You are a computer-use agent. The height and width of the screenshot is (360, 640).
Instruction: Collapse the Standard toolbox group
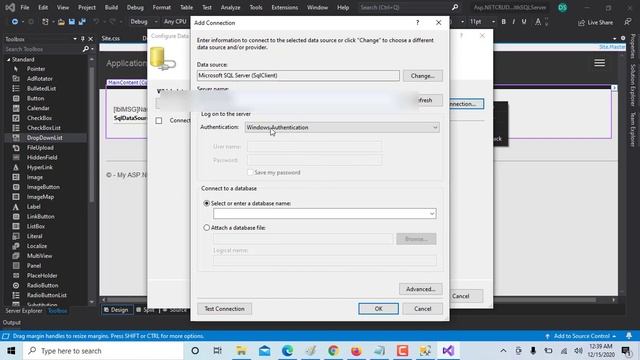pyautogui.click(x=9, y=60)
